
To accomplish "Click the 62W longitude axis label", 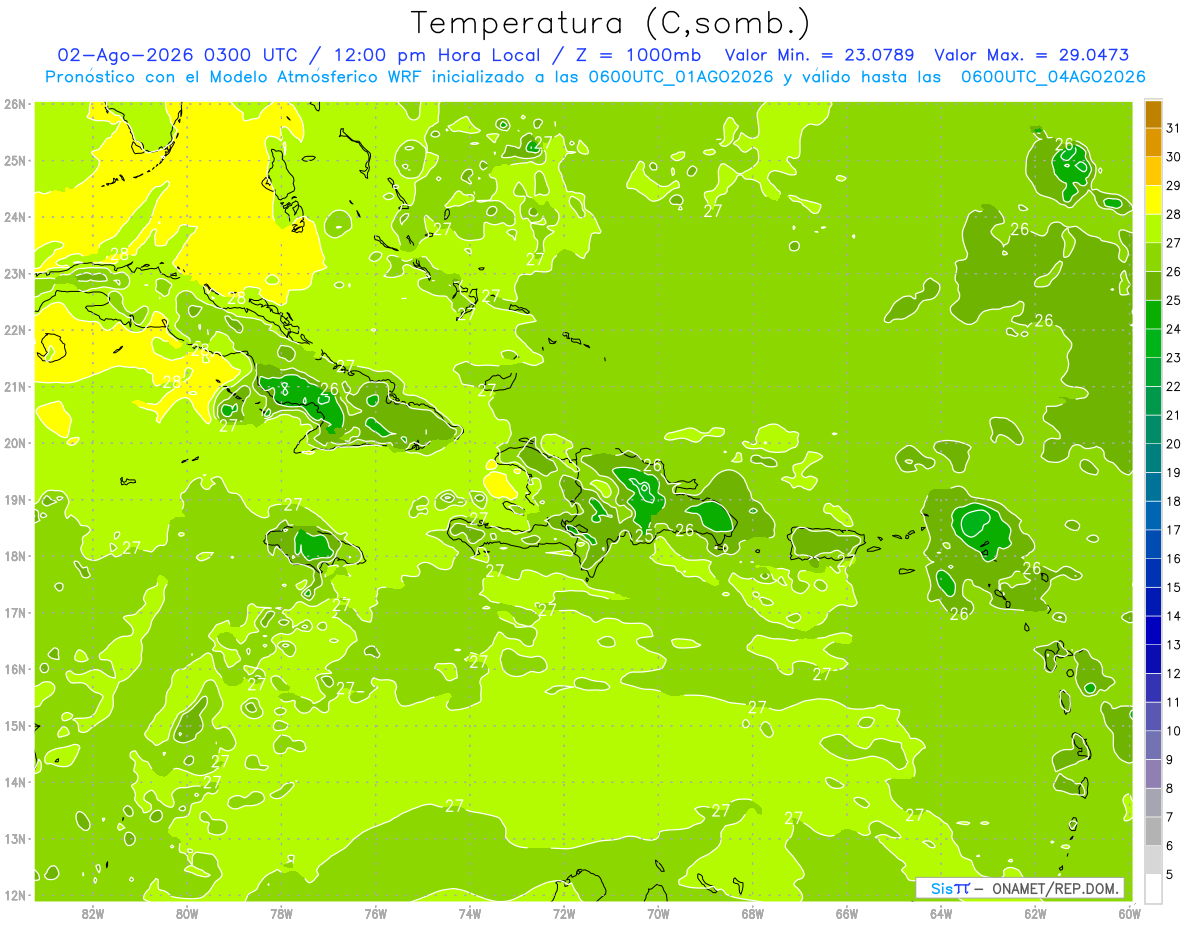I will coord(1035,914).
